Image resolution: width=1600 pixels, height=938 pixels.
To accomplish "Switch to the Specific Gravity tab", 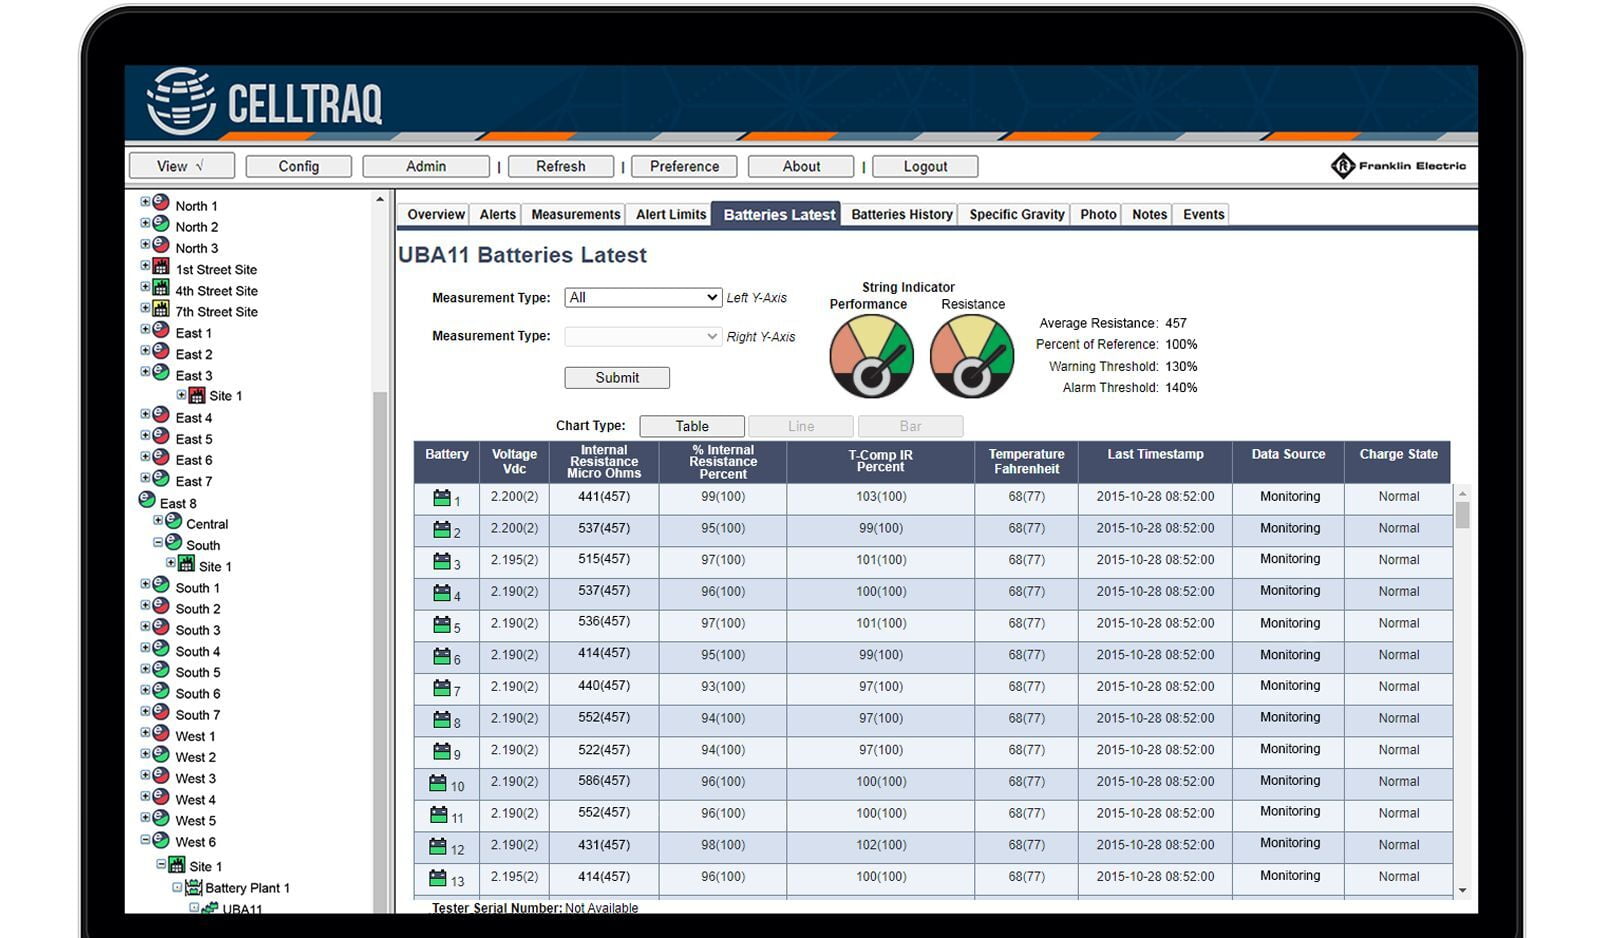I will [1017, 214].
